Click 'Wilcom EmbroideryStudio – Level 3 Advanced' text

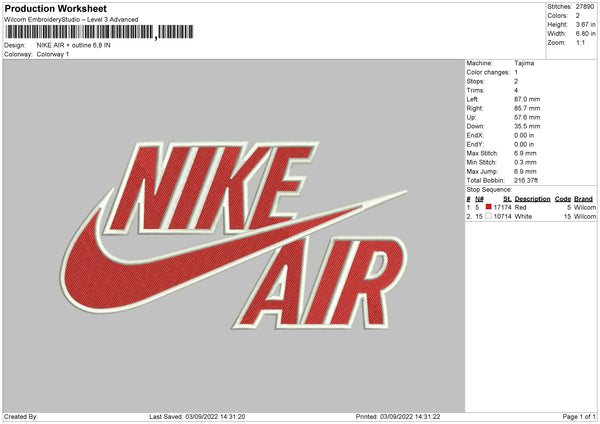71,19
